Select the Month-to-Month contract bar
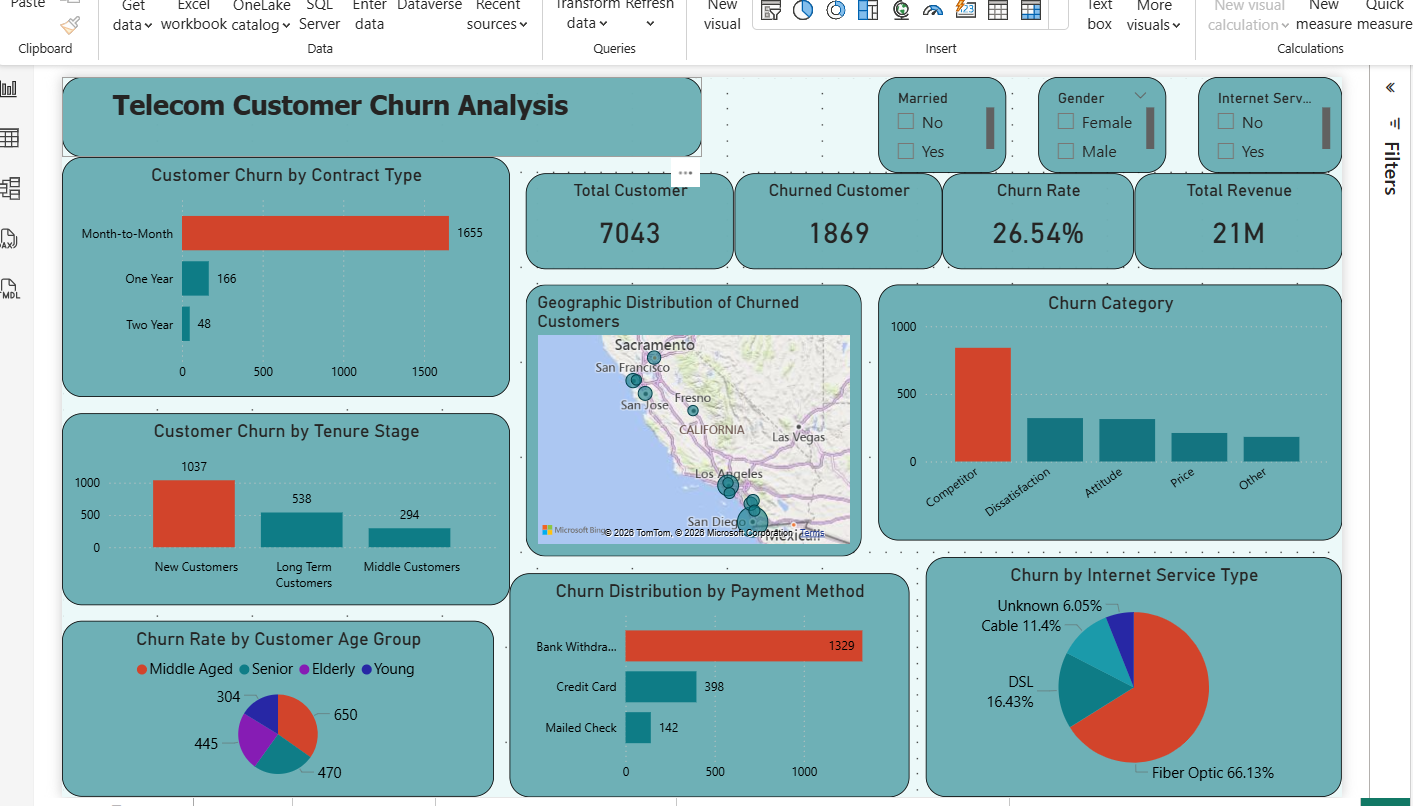 point(315,233)
